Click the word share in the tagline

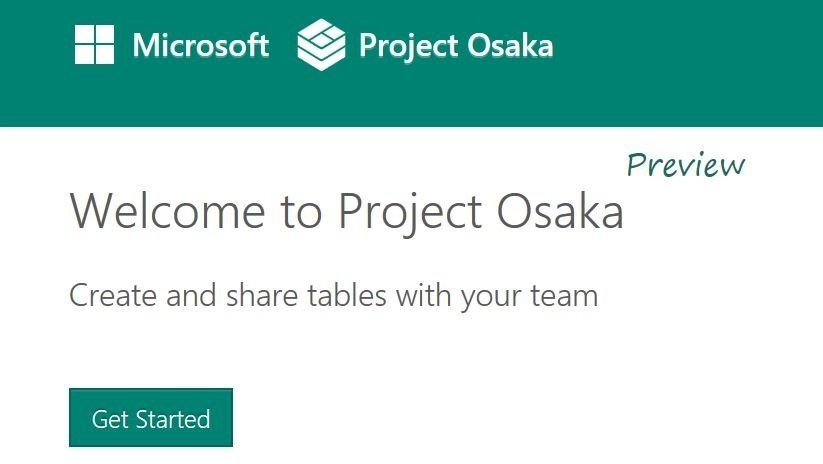262,295
